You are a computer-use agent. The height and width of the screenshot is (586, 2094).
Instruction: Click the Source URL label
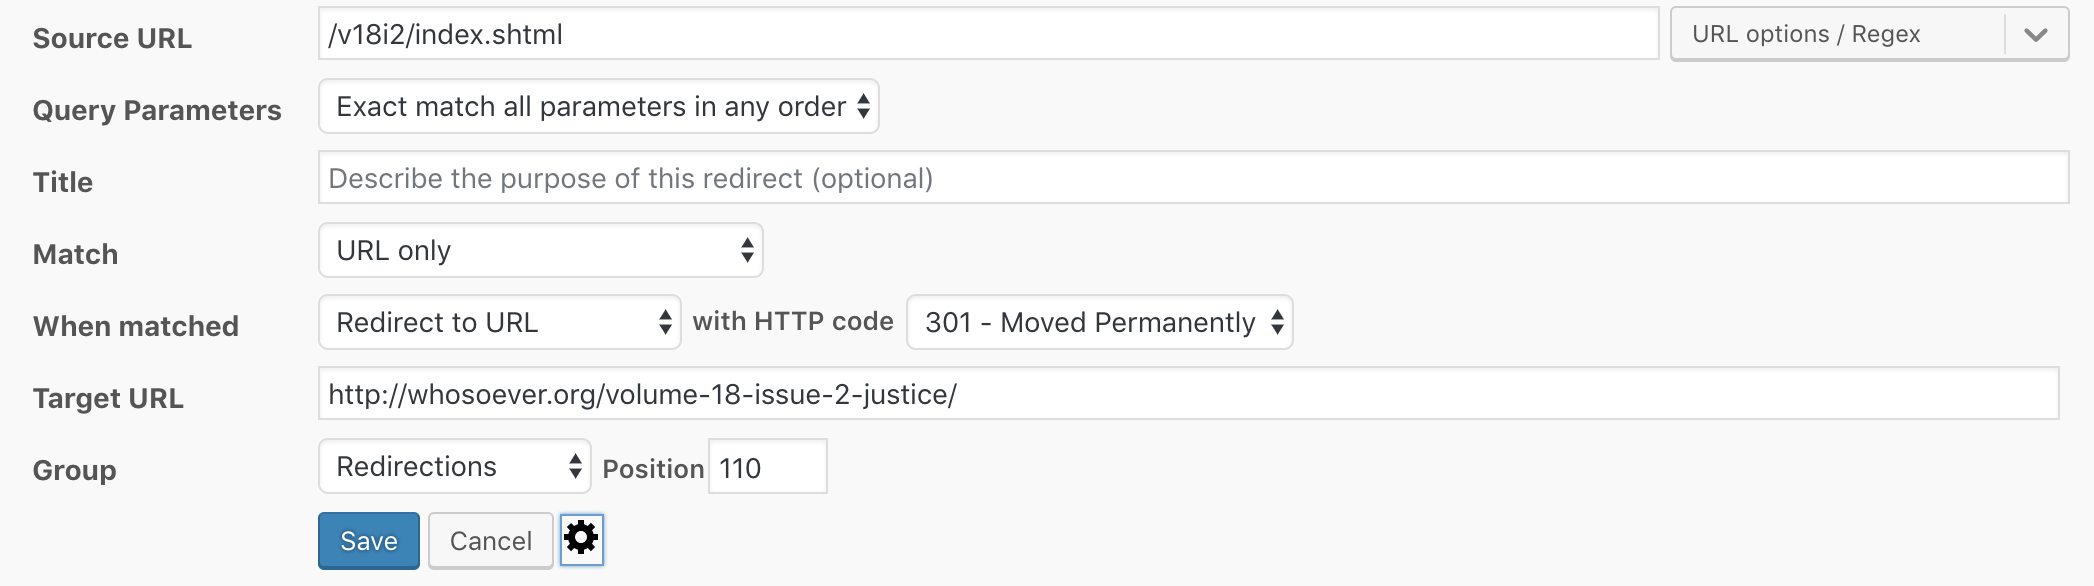pos(113,39)
